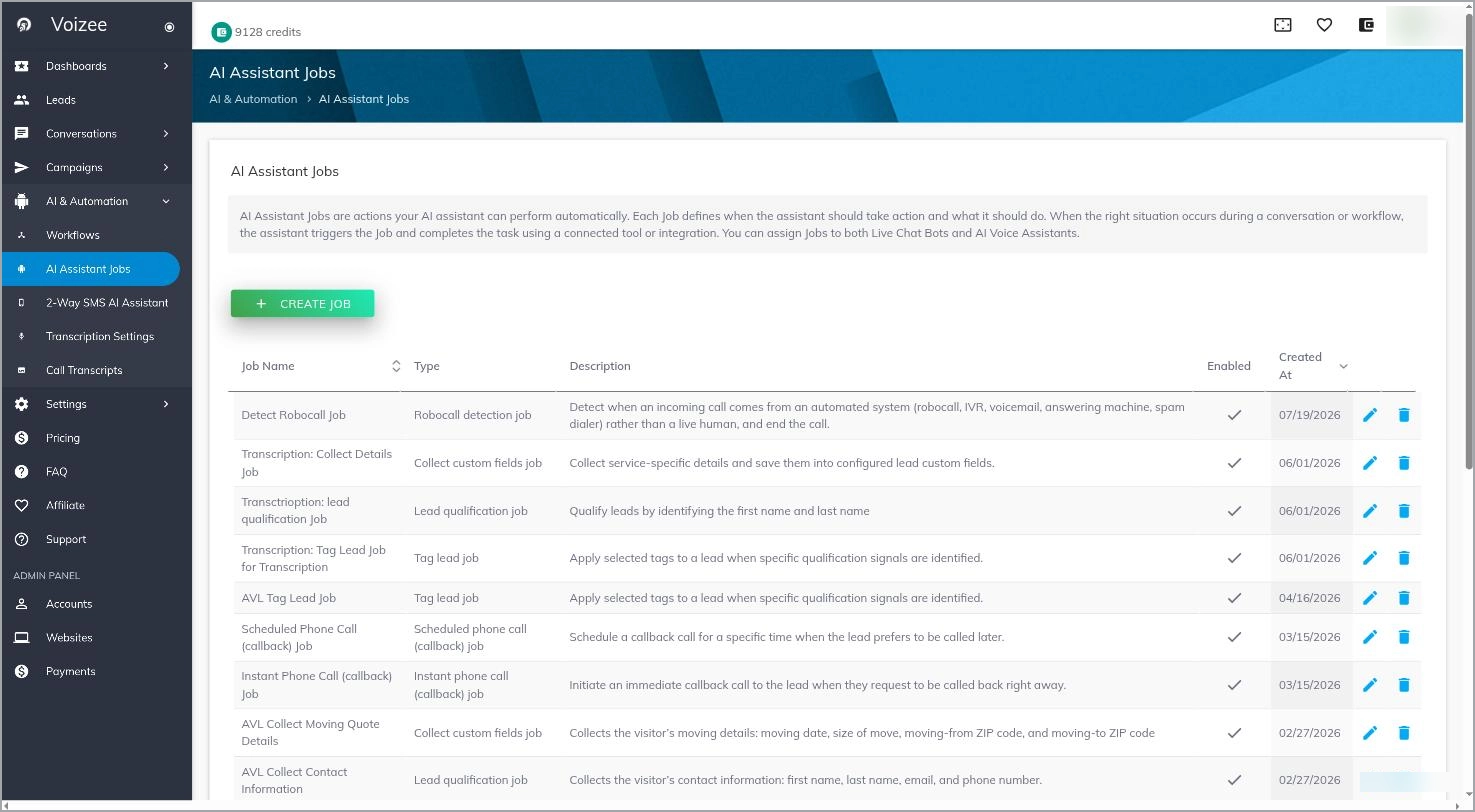Click Enabled checkmark for AVL Collect Contact Information

point(1234,780)
